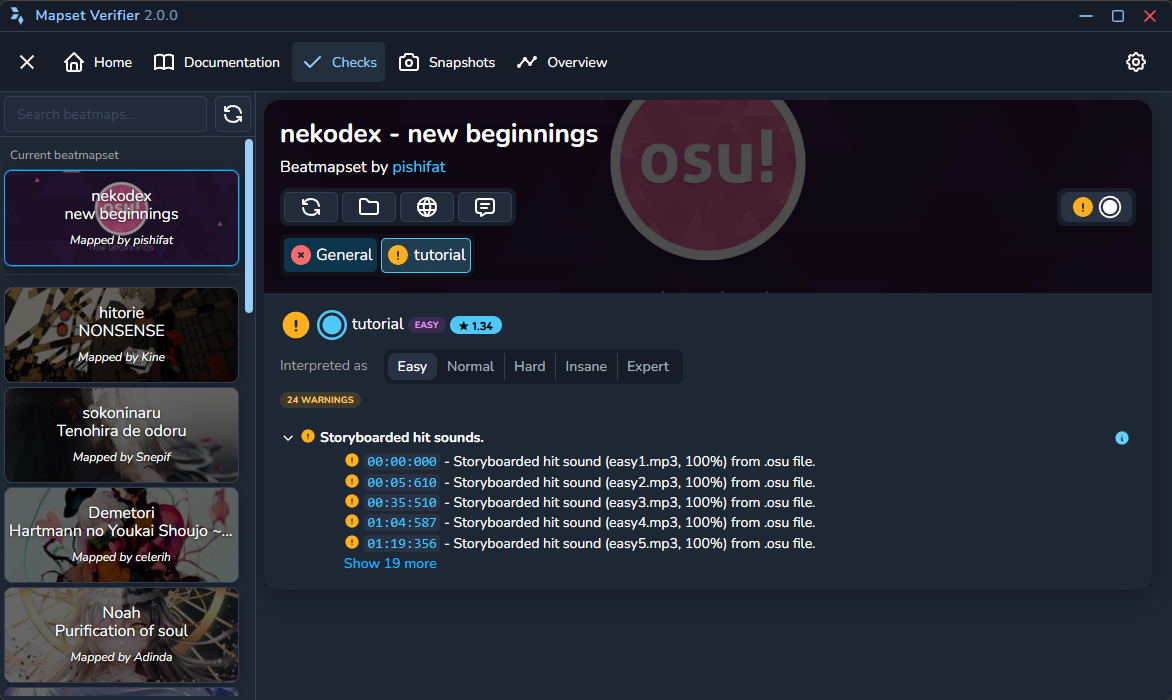The image size is (1172, 700).
Task: Collapse the Storyboarded hit sounds check
Action: [288, 438]
